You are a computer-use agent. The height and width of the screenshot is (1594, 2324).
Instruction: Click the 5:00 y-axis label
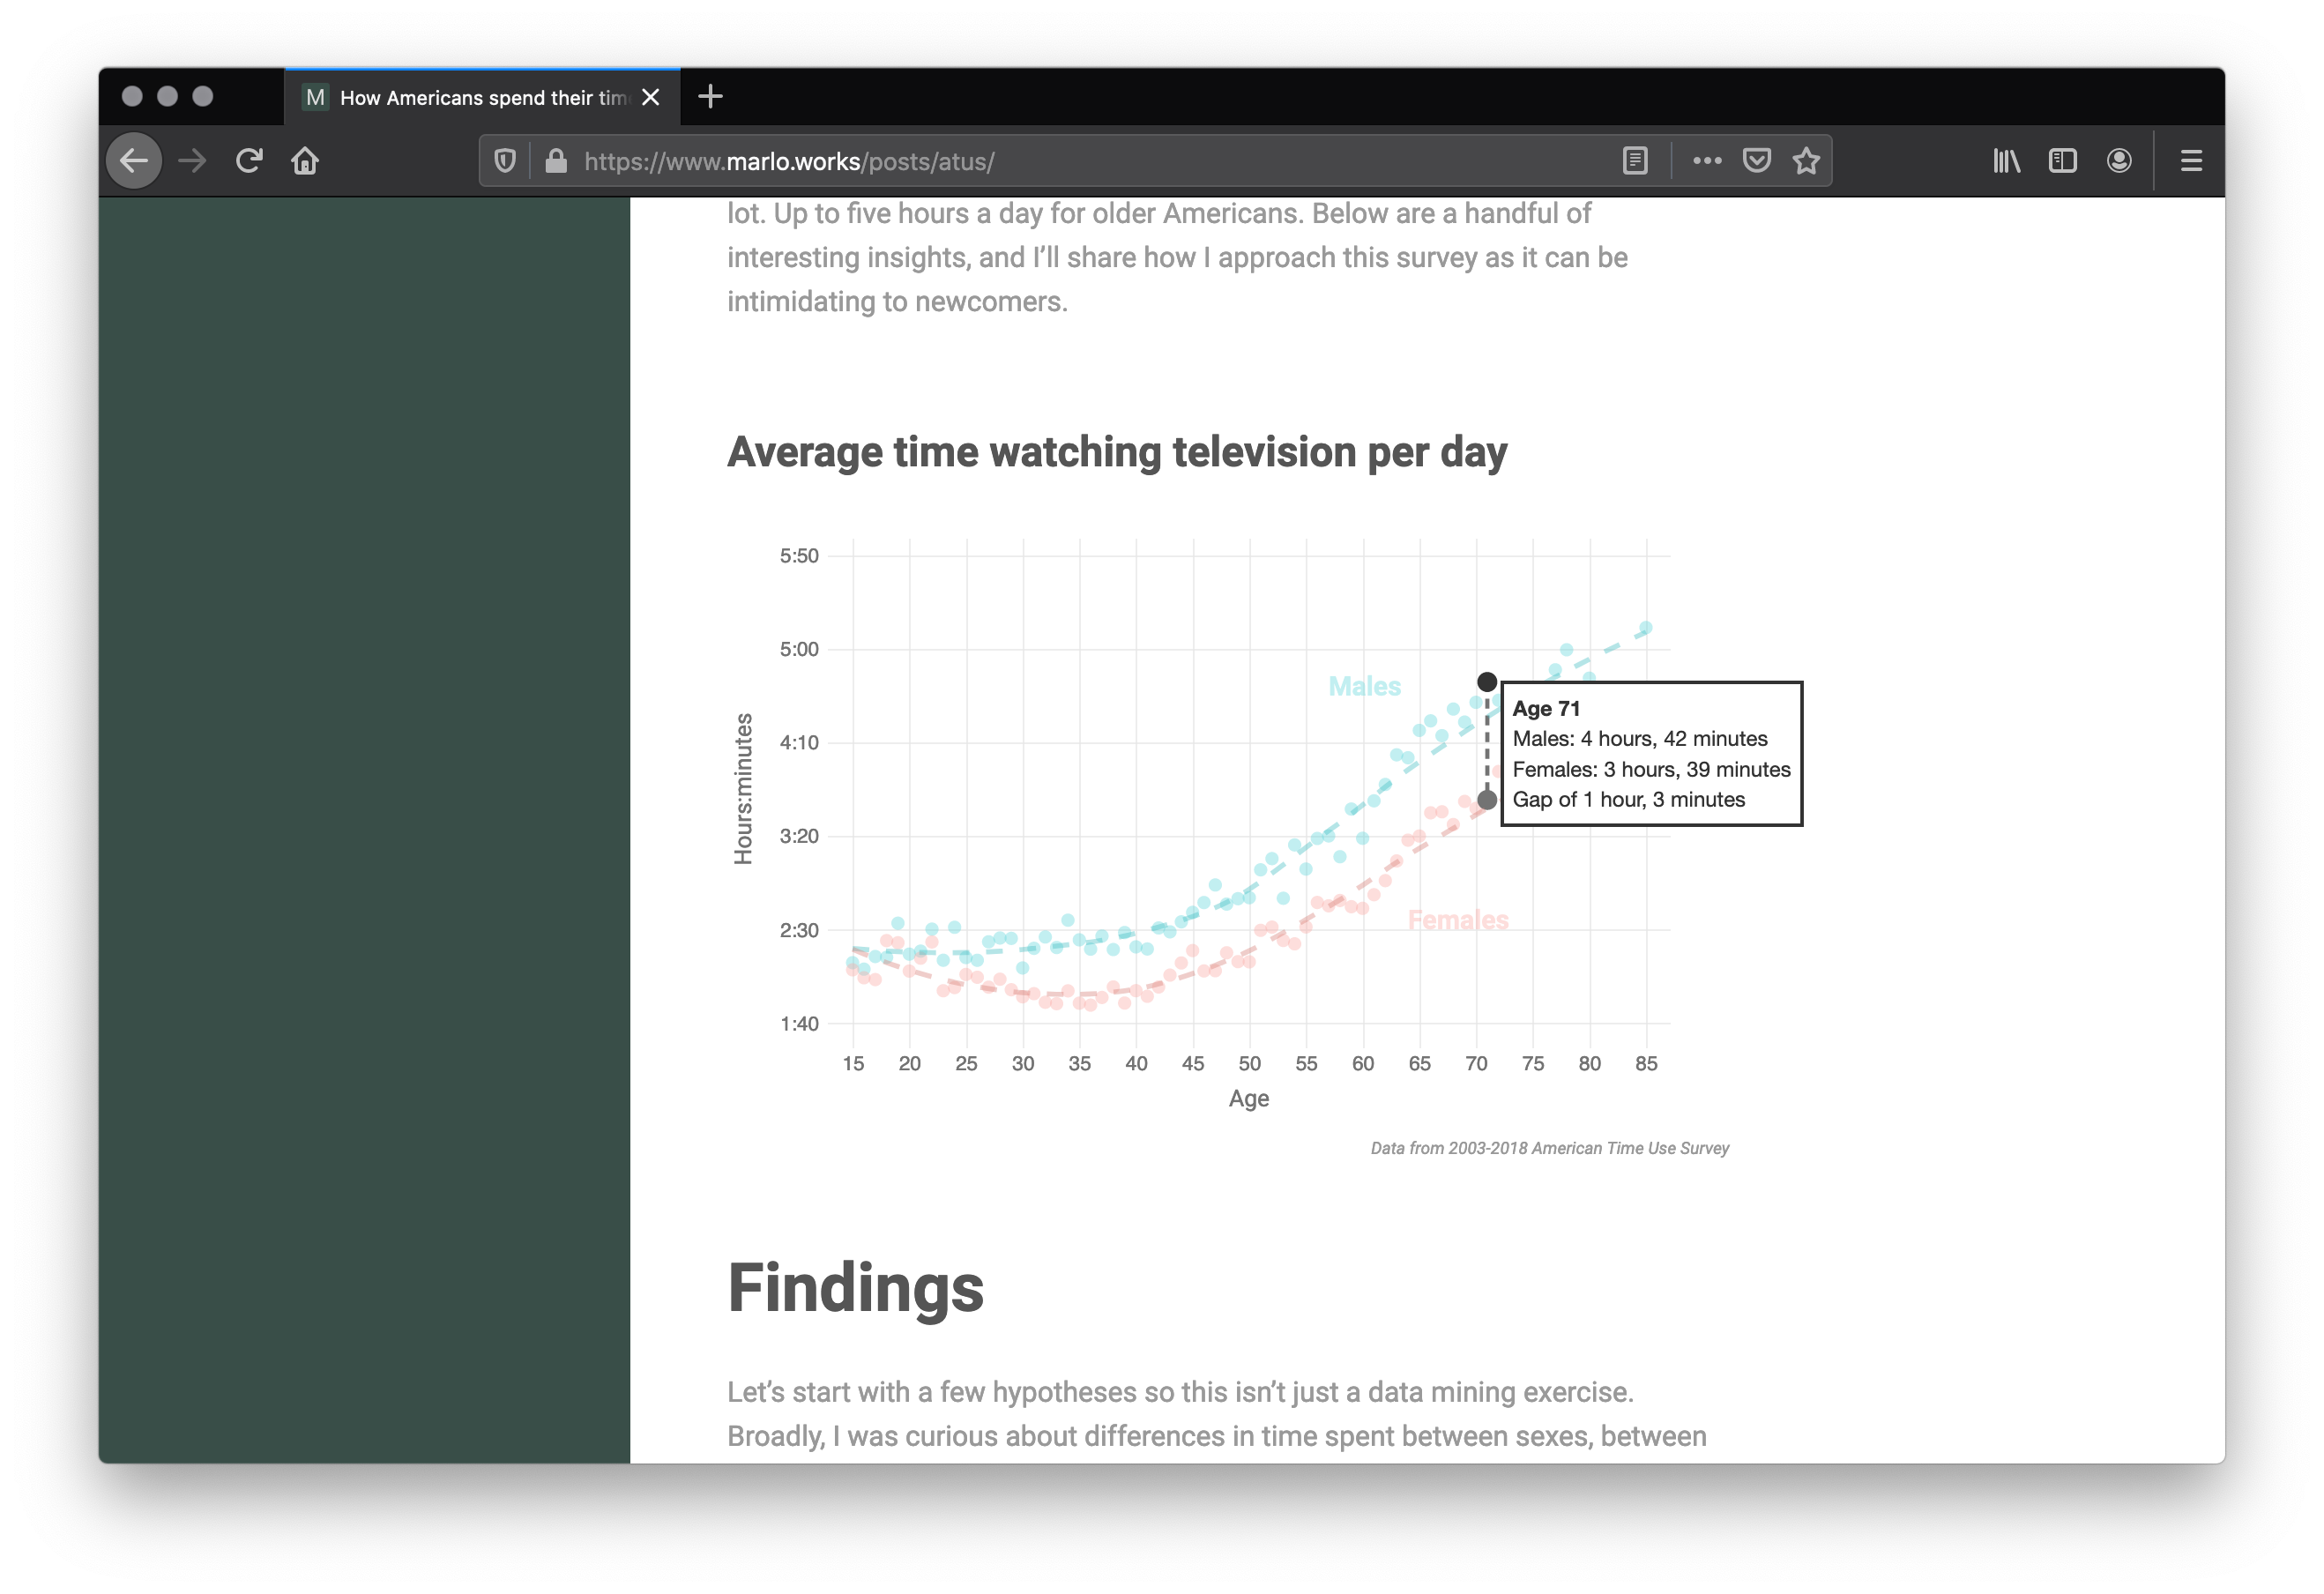coord(799,649)
